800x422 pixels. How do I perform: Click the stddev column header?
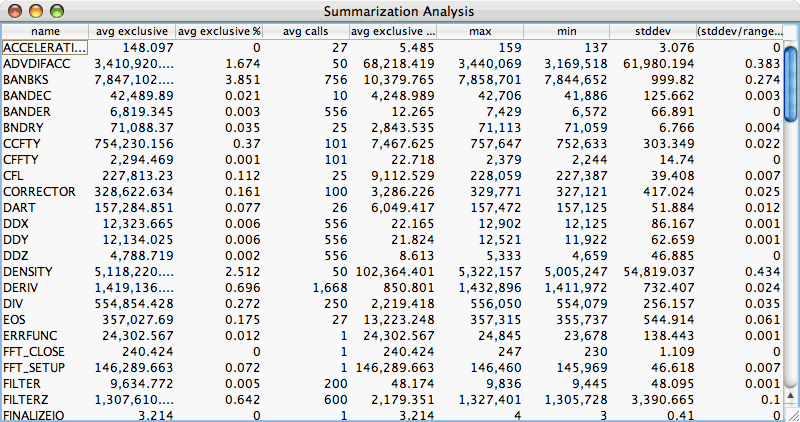(x=653, y=31)
